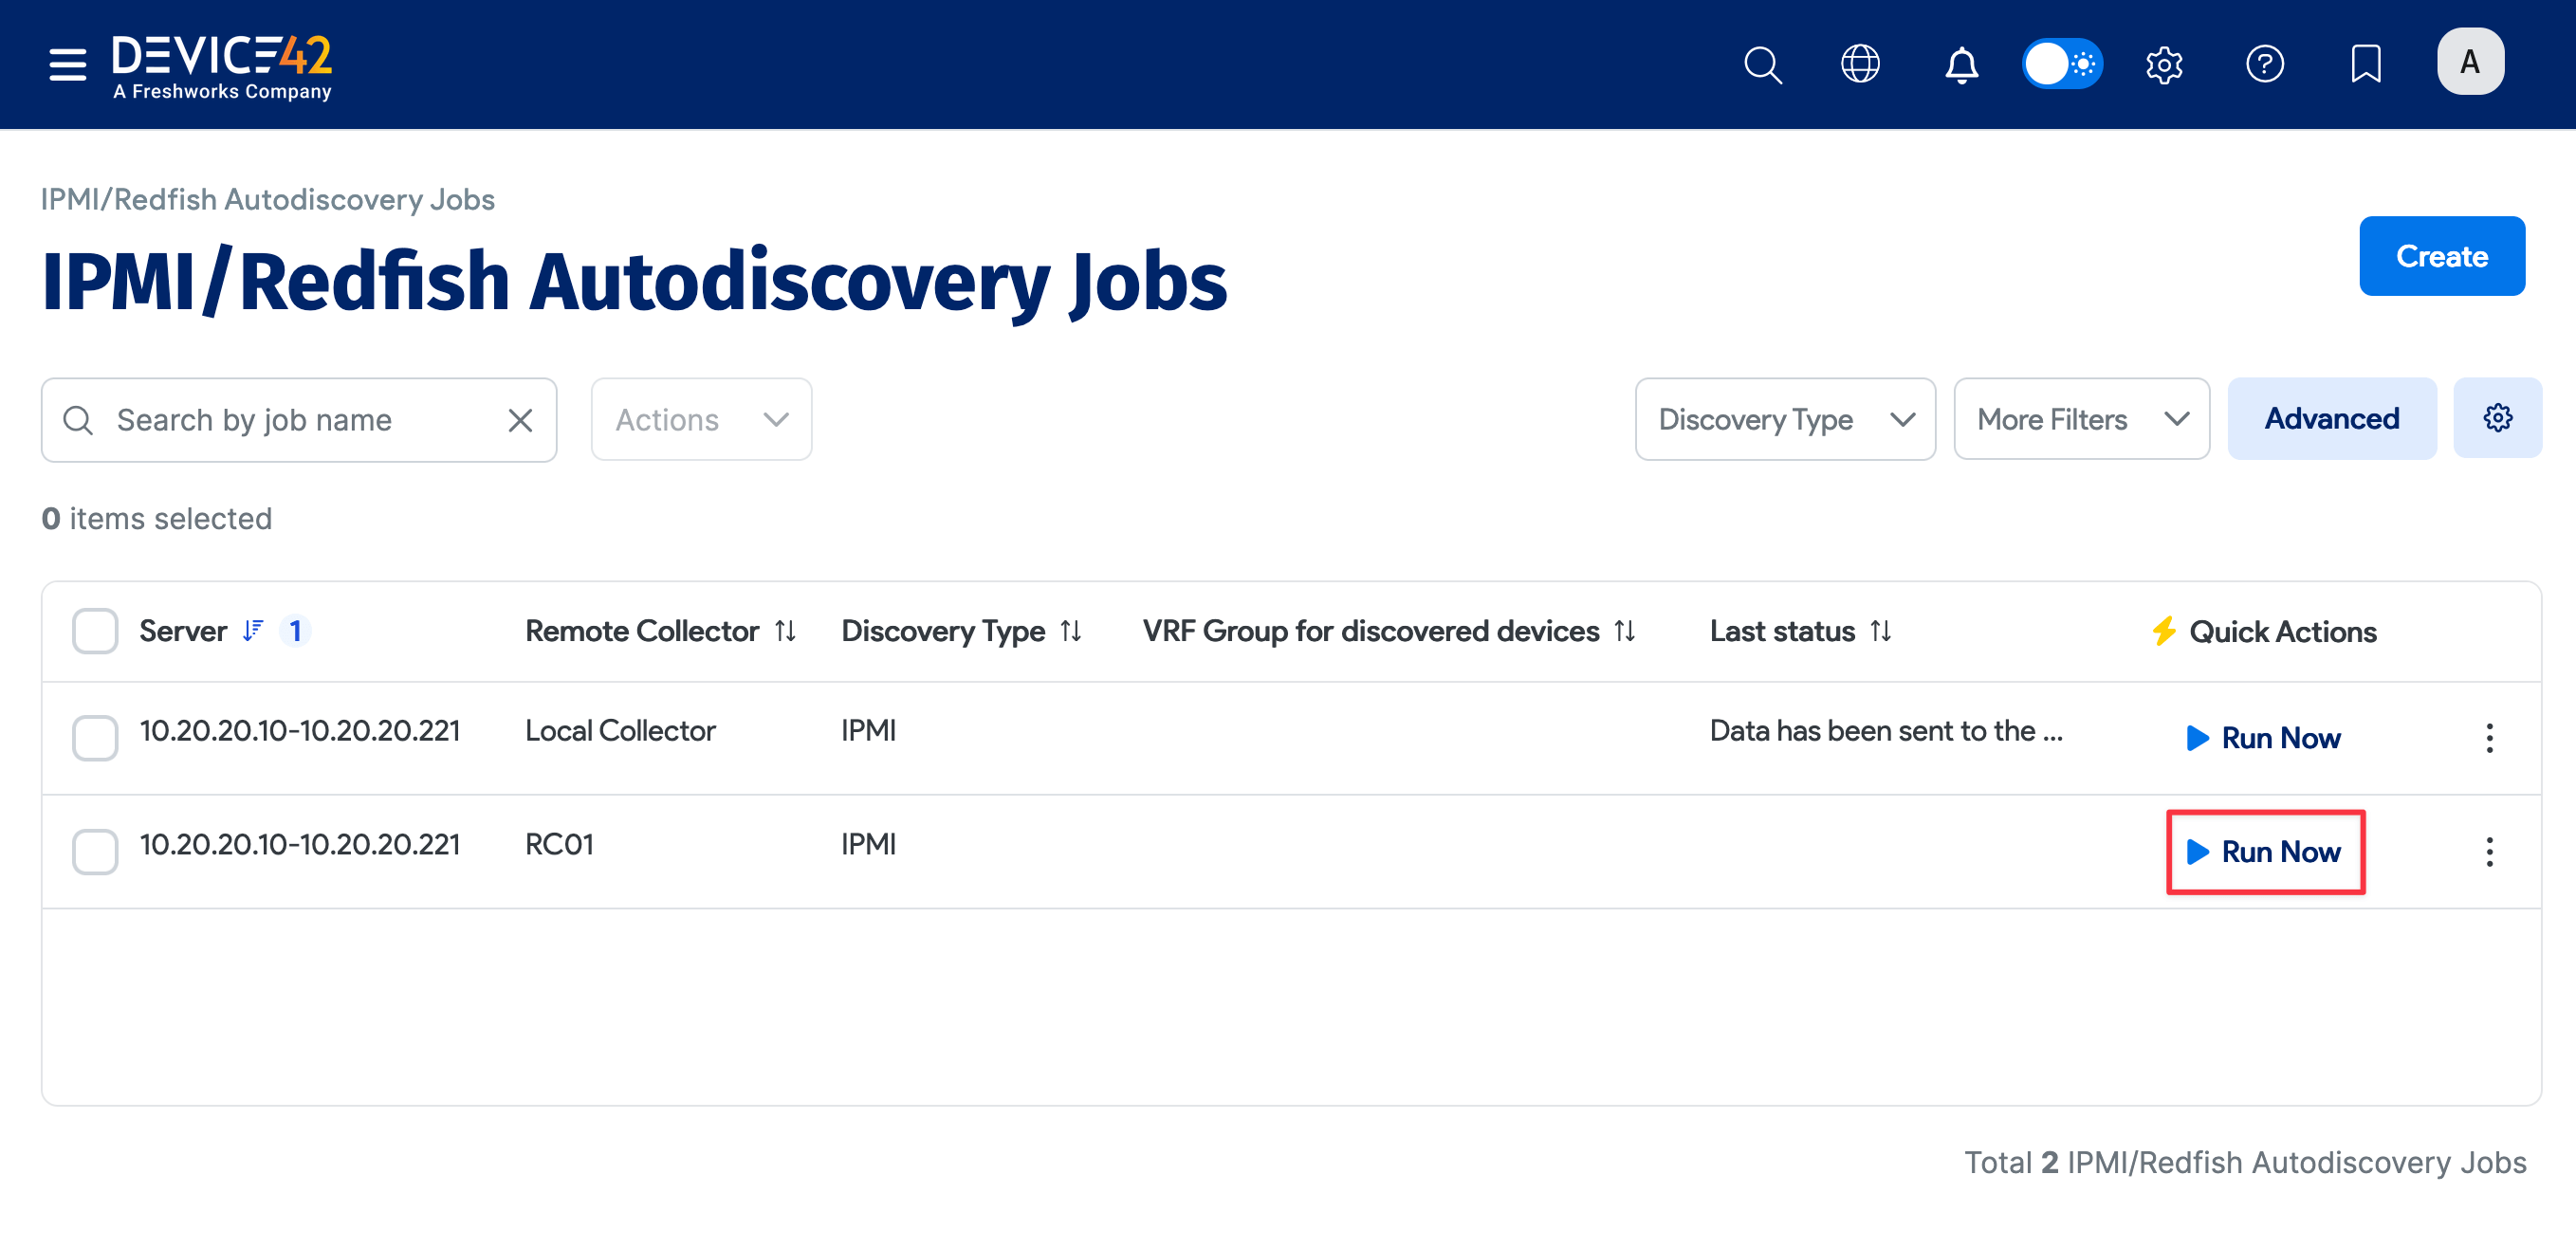Open three-dot menu for RC01 job

(2489, 851)
